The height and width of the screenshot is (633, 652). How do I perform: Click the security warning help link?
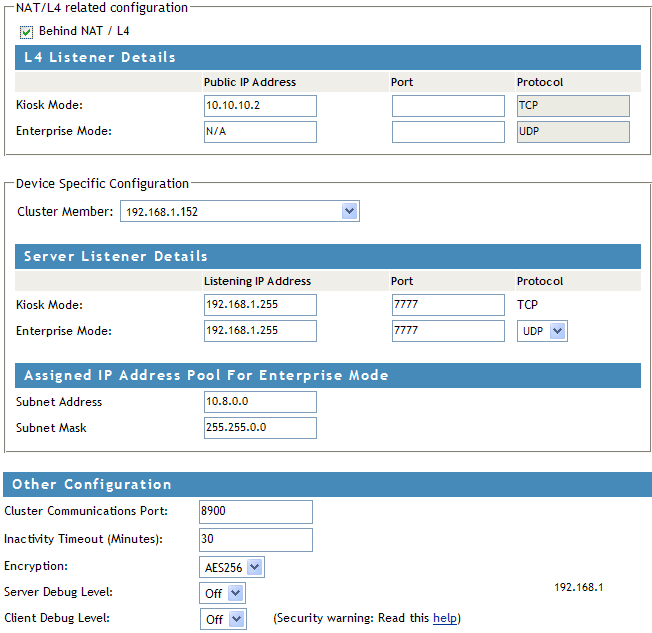pyautogui.click(x=445, y=618)
